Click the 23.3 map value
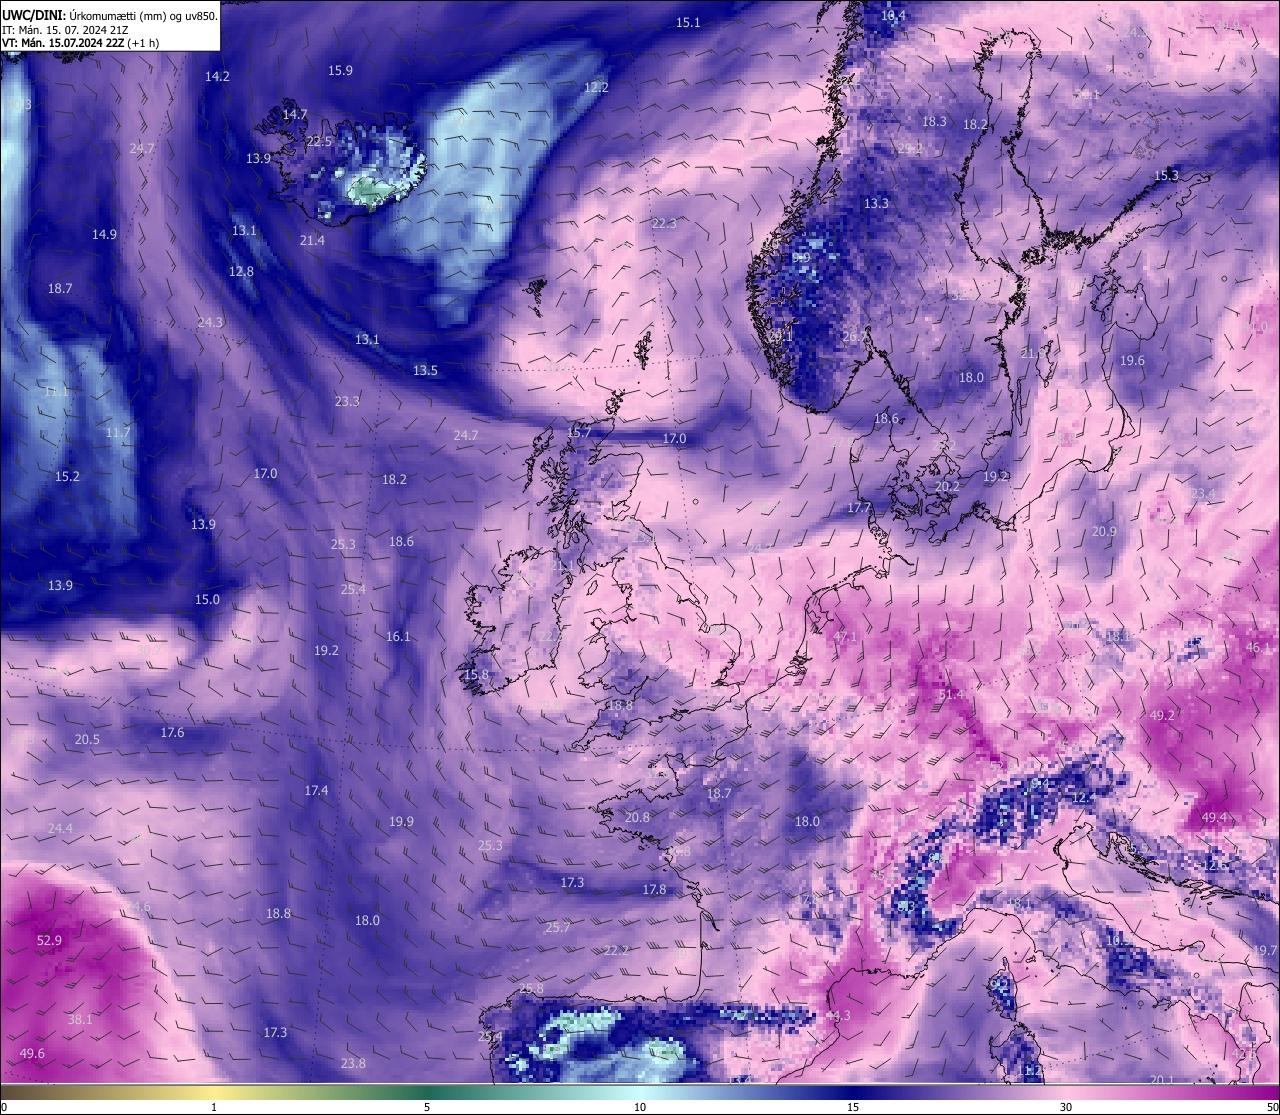 coord(347,401)
